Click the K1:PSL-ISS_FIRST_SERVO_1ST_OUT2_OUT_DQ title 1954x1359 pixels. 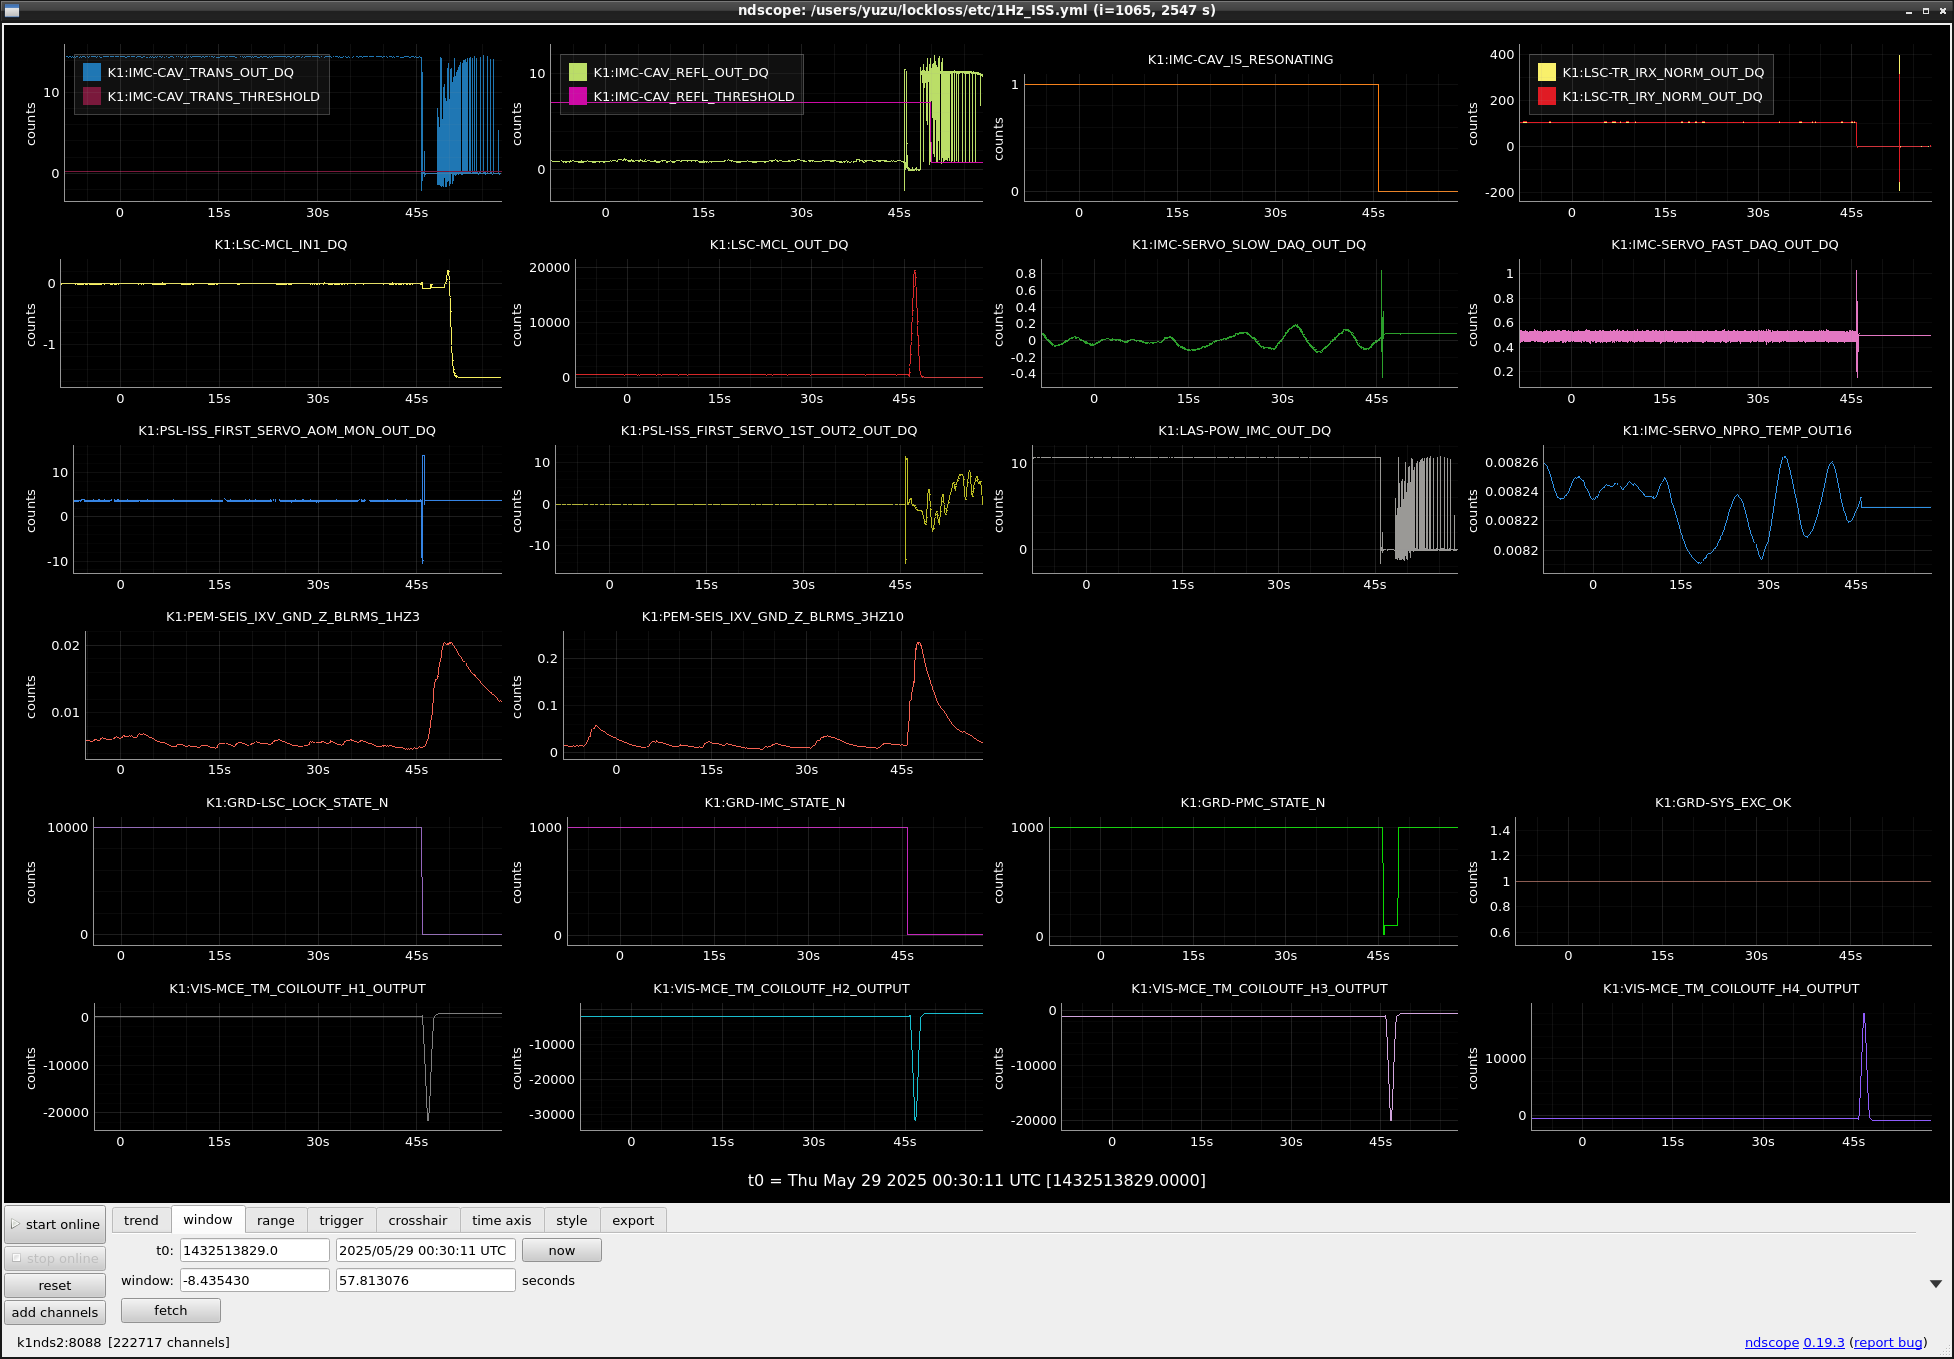pyautogui.click(x=769, y=430)
